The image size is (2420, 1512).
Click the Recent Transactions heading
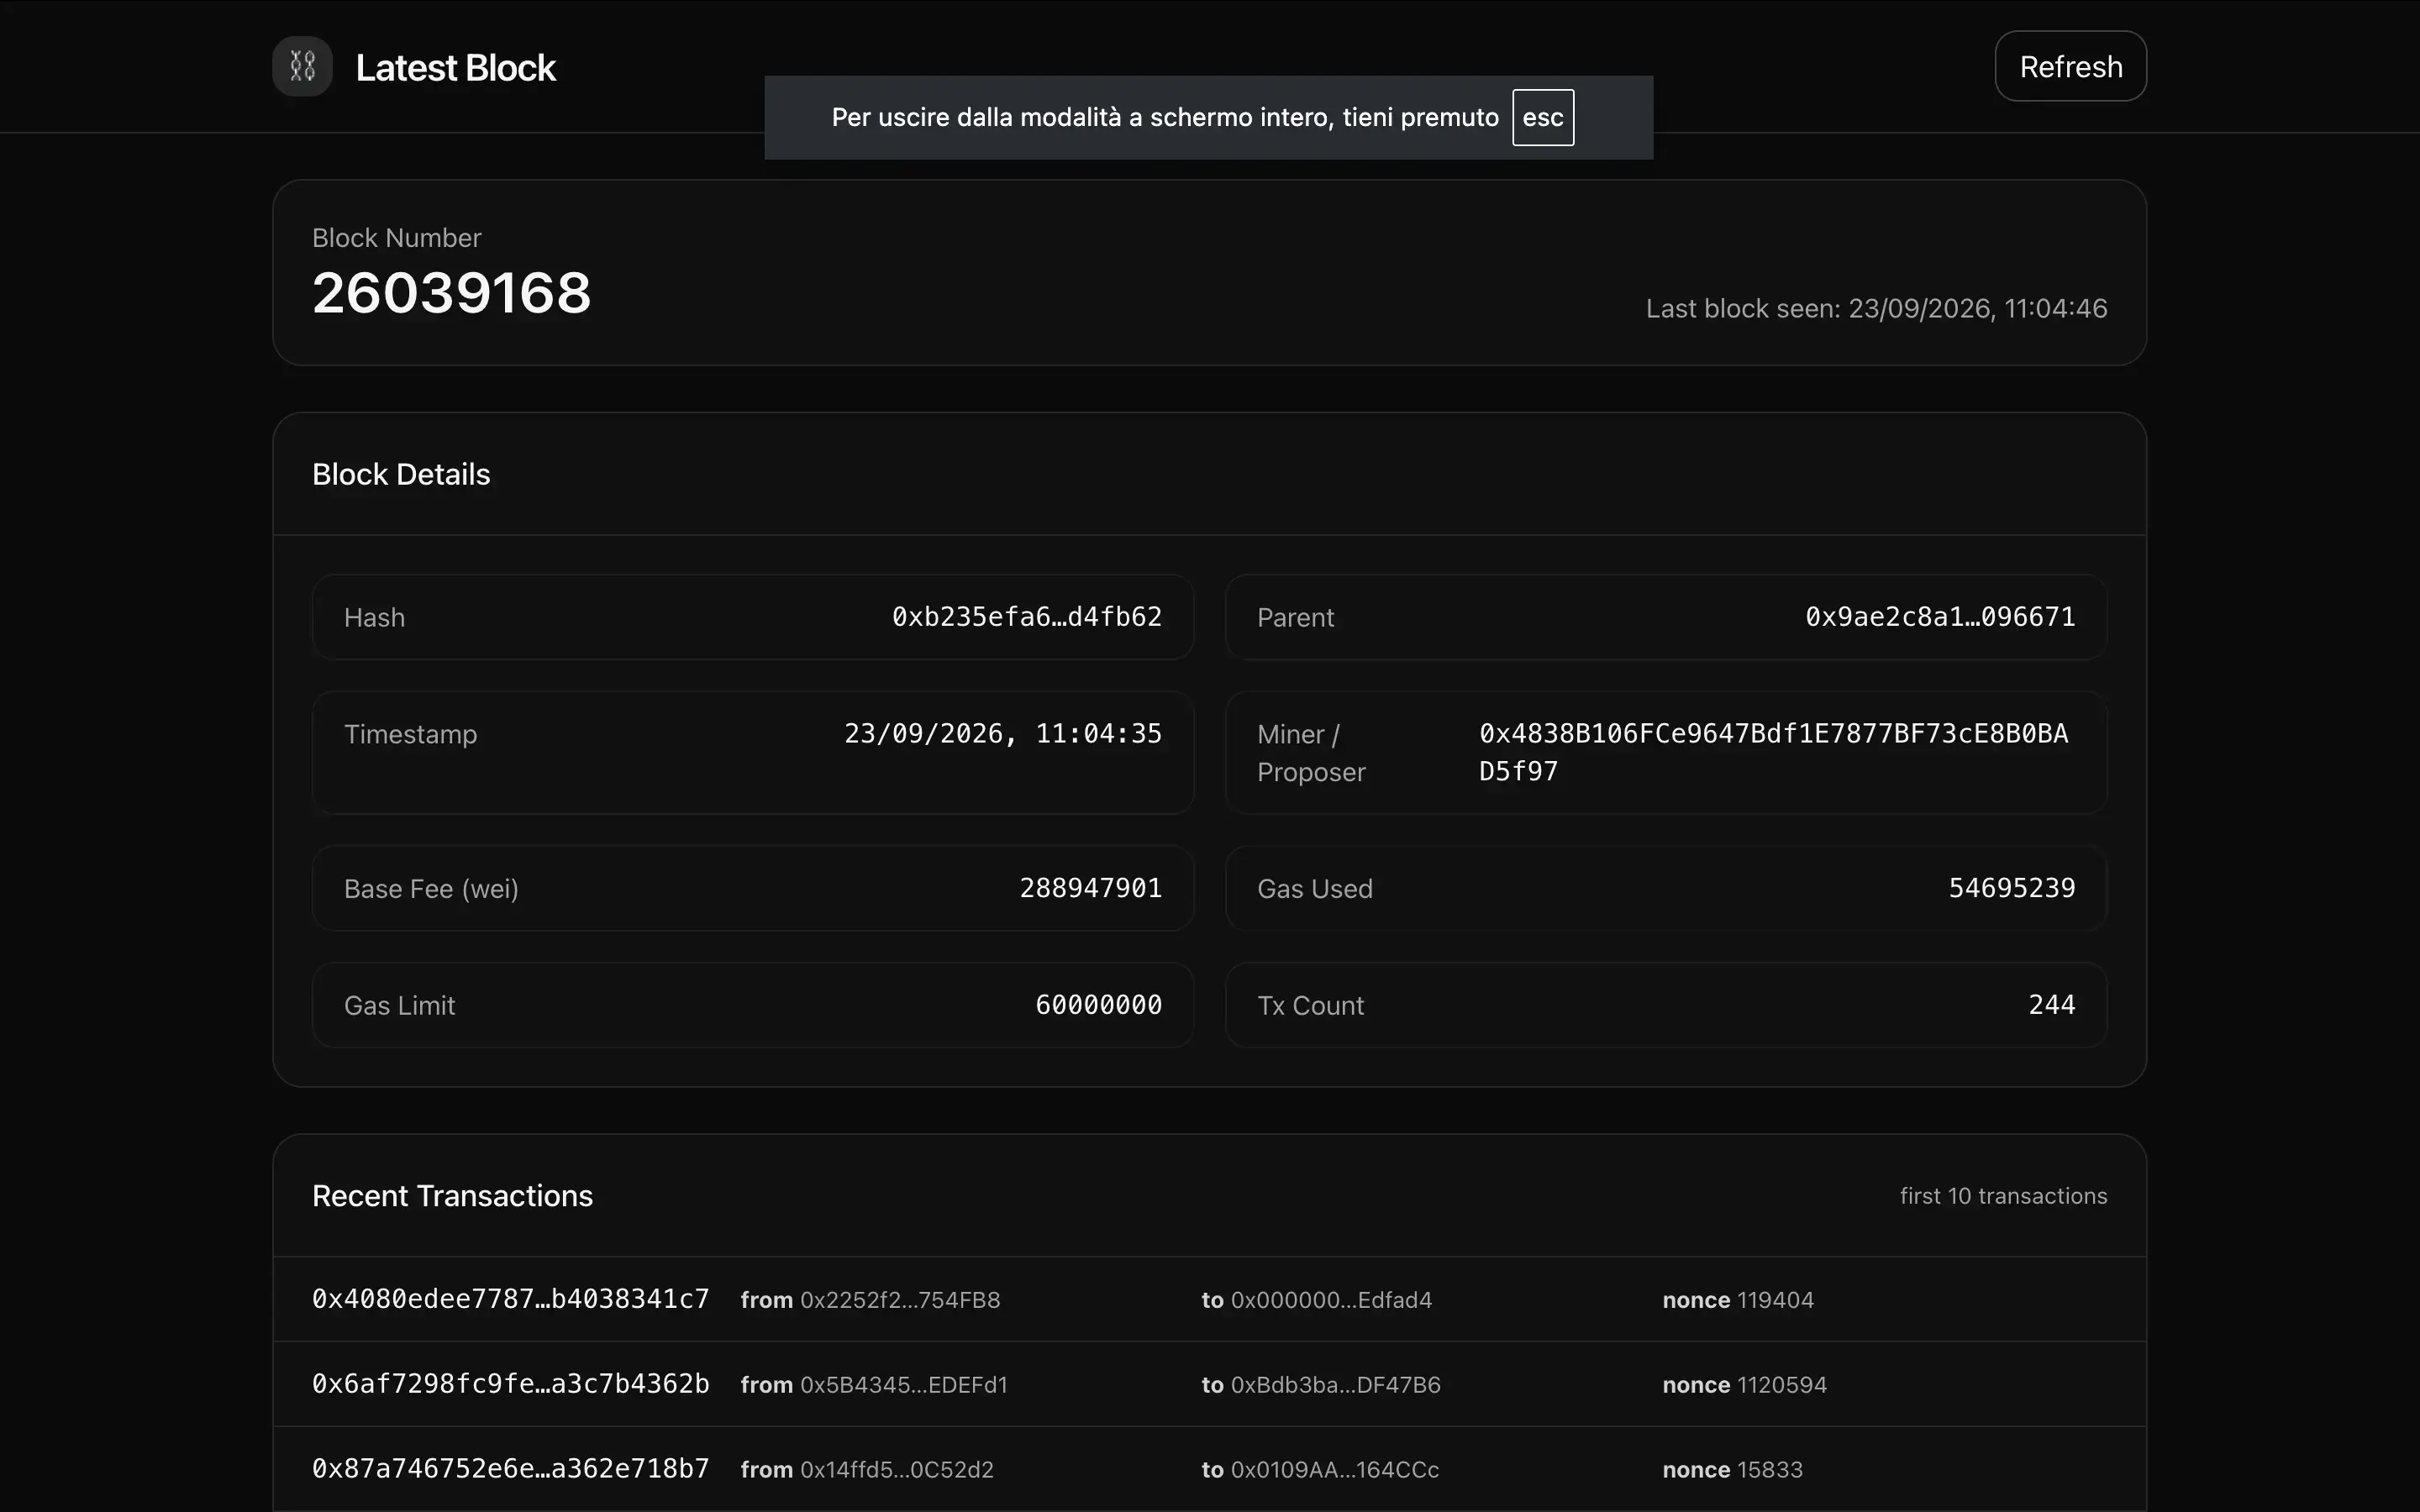[x=452, y=1196]
